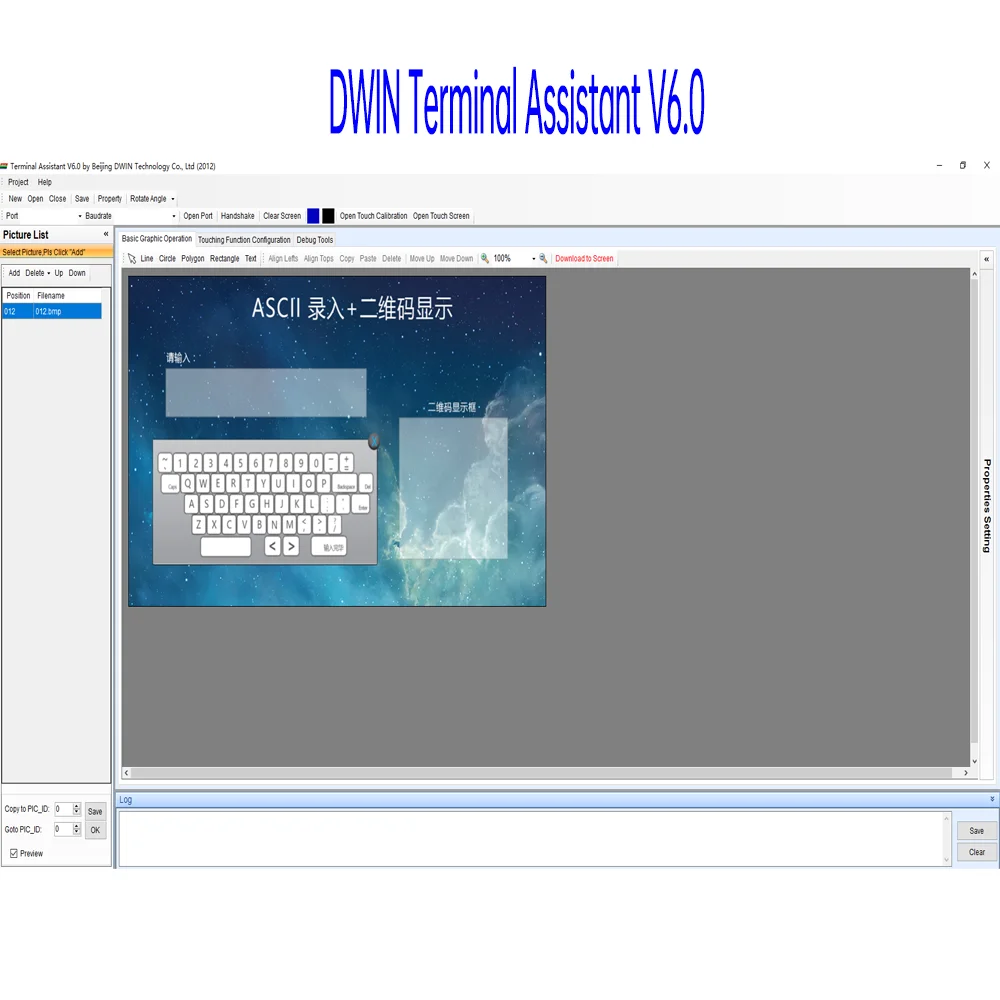1000x1000 pixels.
Task: Click Open Touch Screen
Action: pyautogui.click(x=441, y=216)
